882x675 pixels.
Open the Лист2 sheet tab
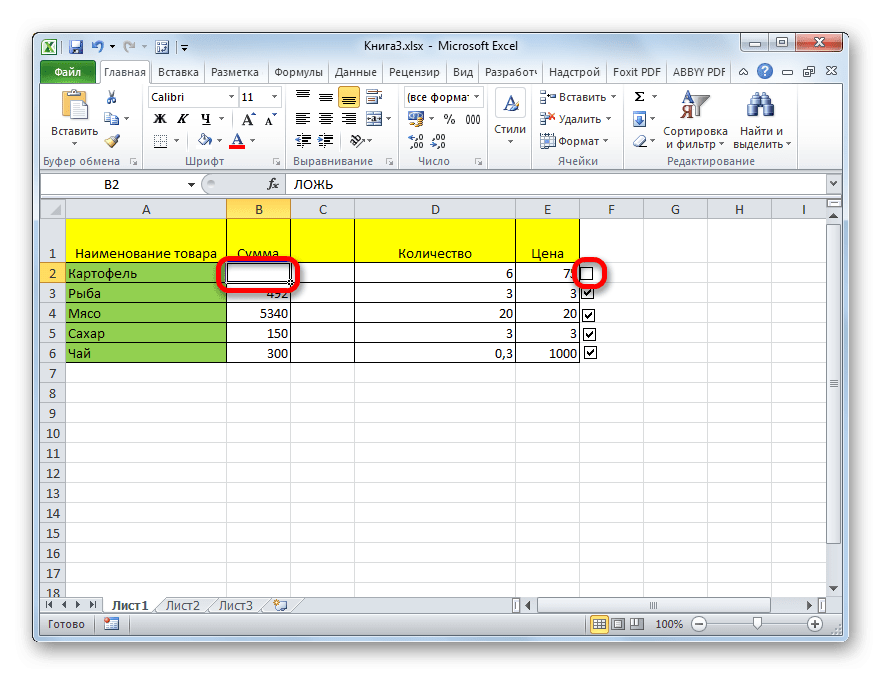tap(183, 605)
